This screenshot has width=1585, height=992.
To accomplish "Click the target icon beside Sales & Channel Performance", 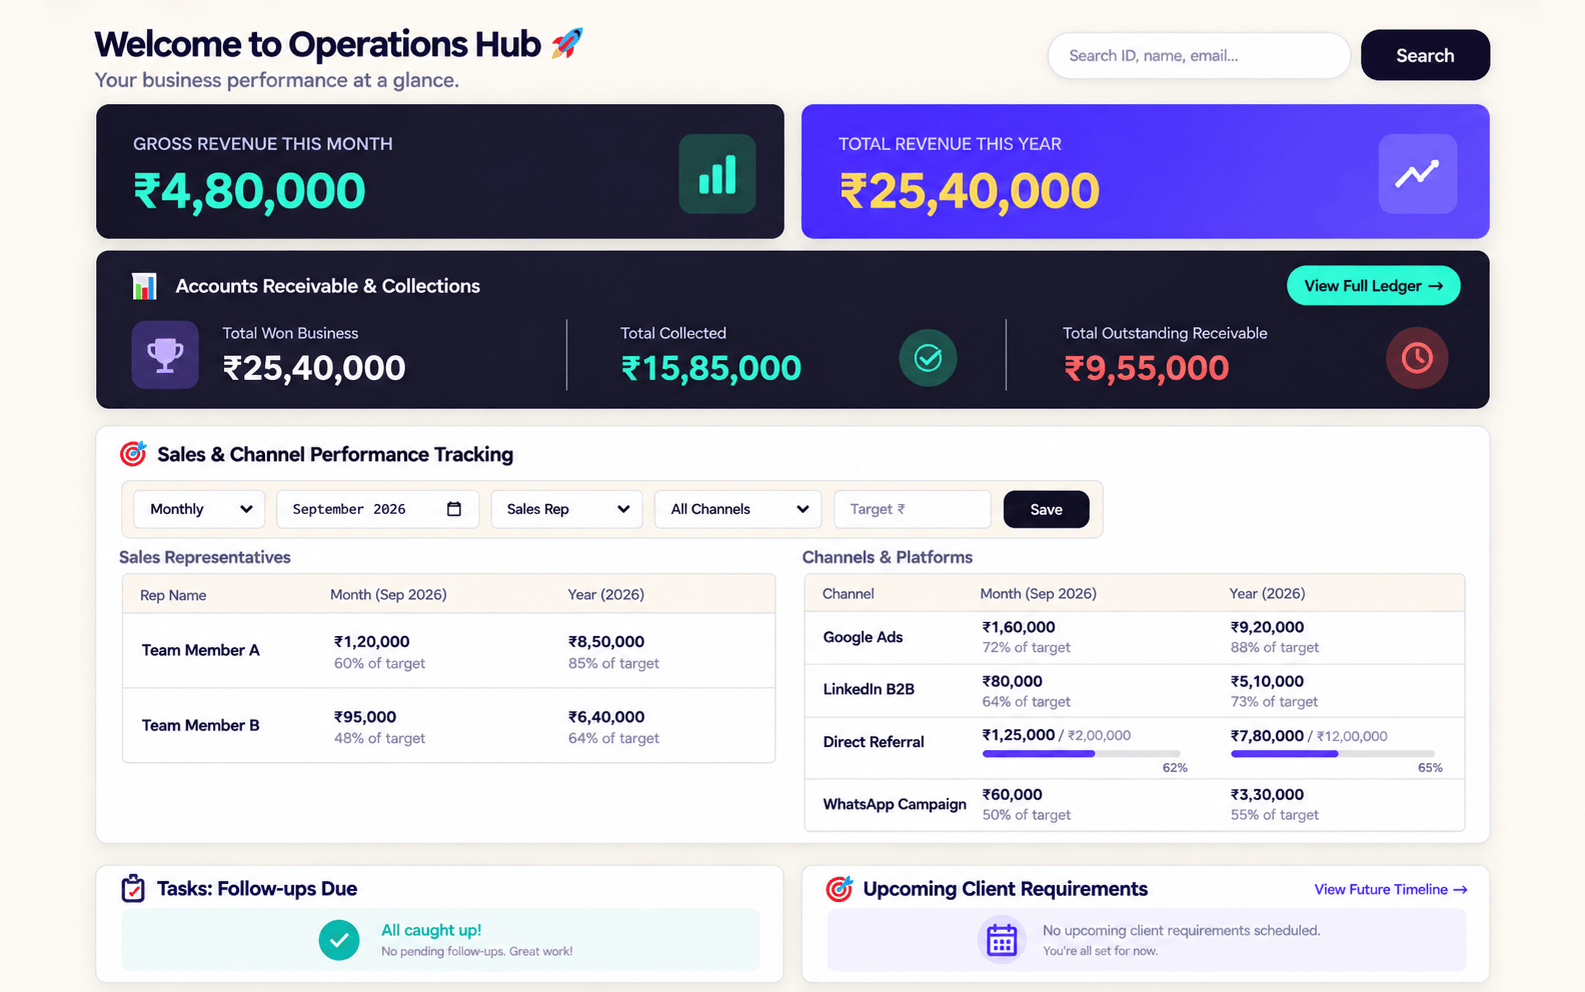I will (x=133, y=454).
